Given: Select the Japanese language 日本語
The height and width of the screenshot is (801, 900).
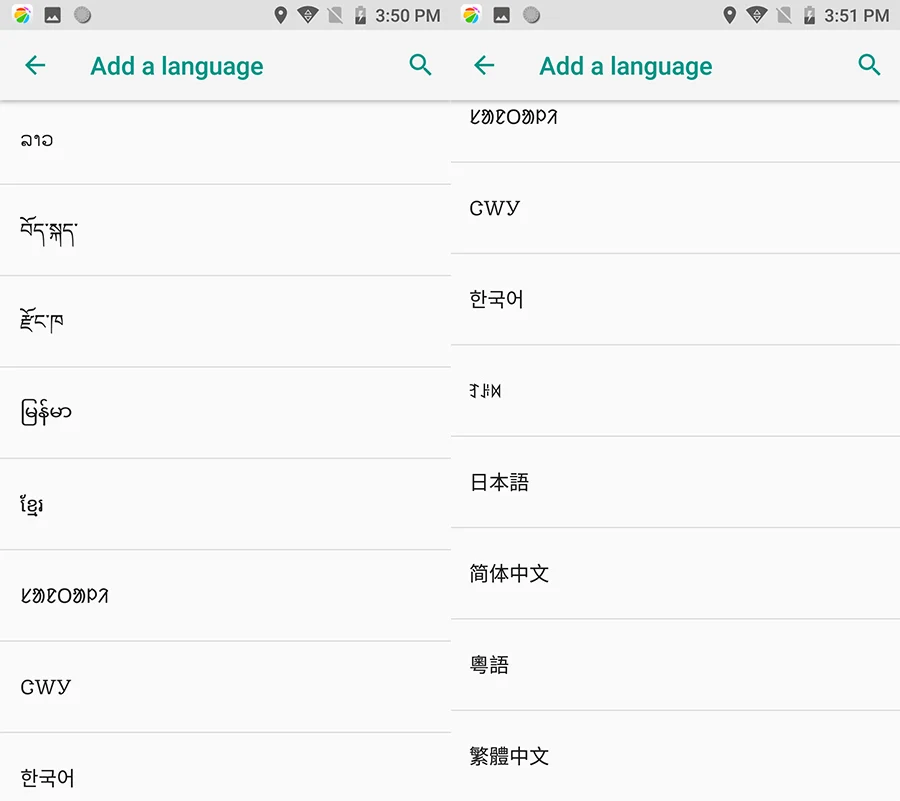Looking at the screenshot, I should [676, 482].
